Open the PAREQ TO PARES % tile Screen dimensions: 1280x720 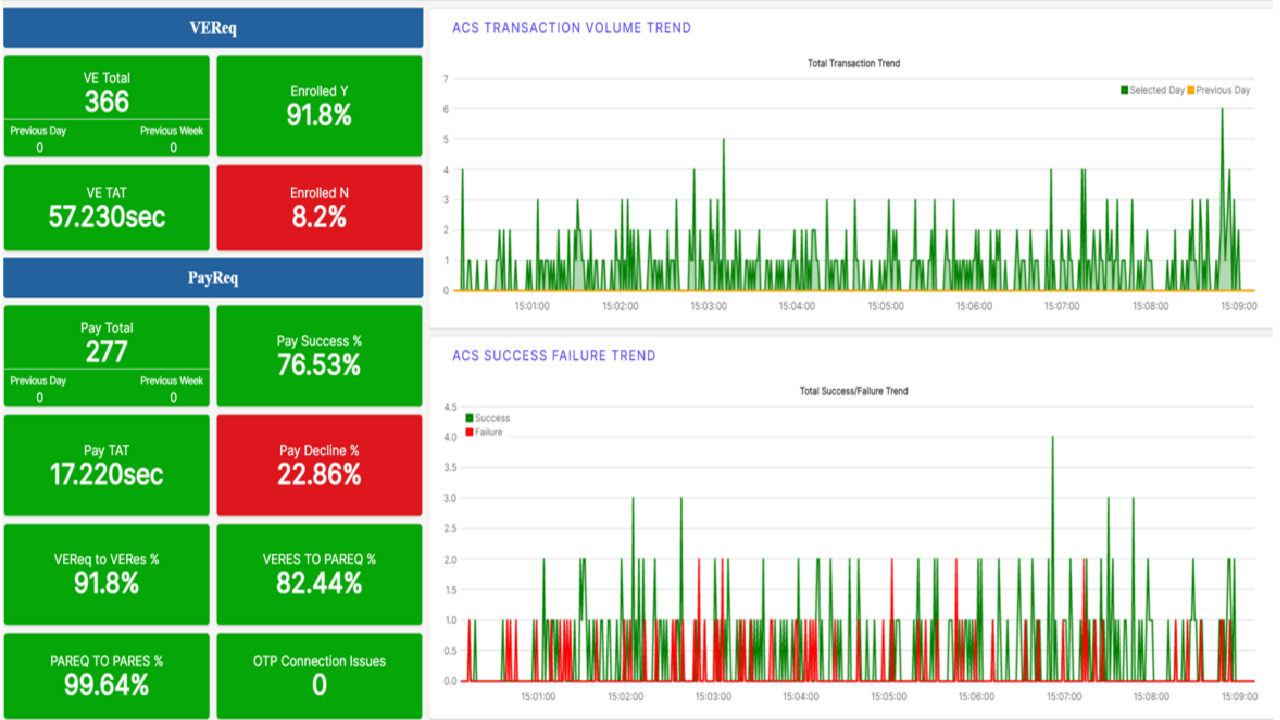107,675
